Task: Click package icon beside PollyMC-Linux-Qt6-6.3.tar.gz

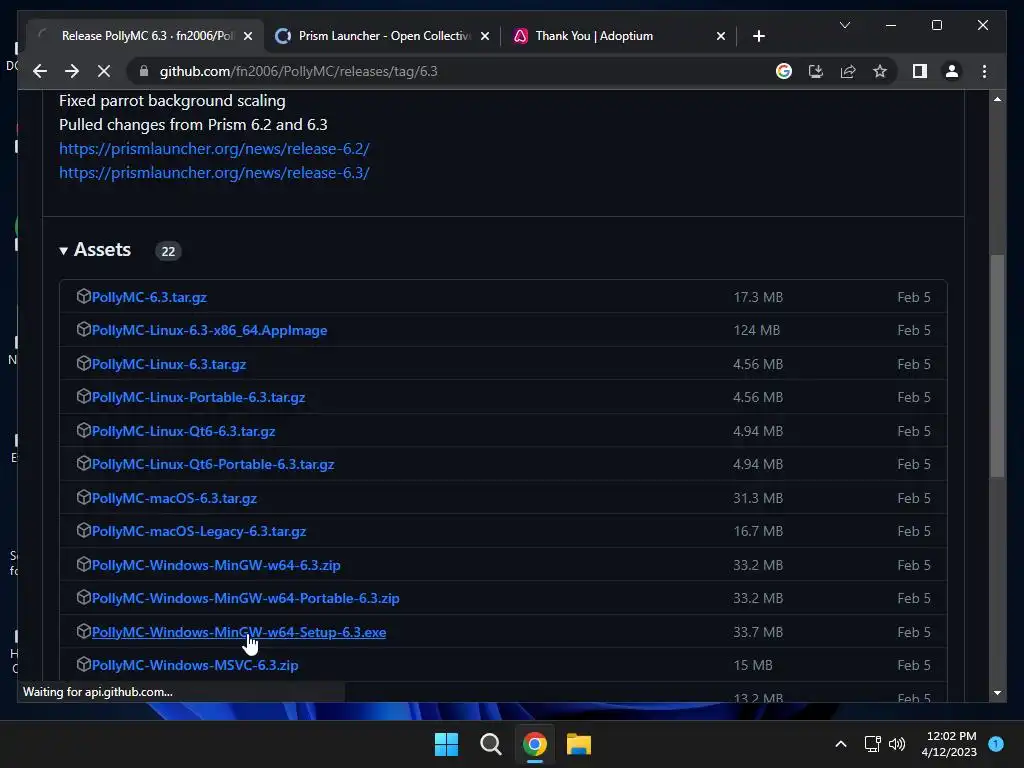Action: (83, 430)
